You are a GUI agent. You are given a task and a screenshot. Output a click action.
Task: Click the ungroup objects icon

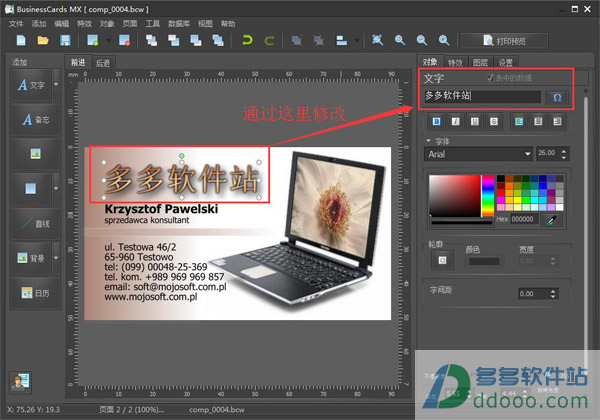pyautogui.click(x=319, y=40)
